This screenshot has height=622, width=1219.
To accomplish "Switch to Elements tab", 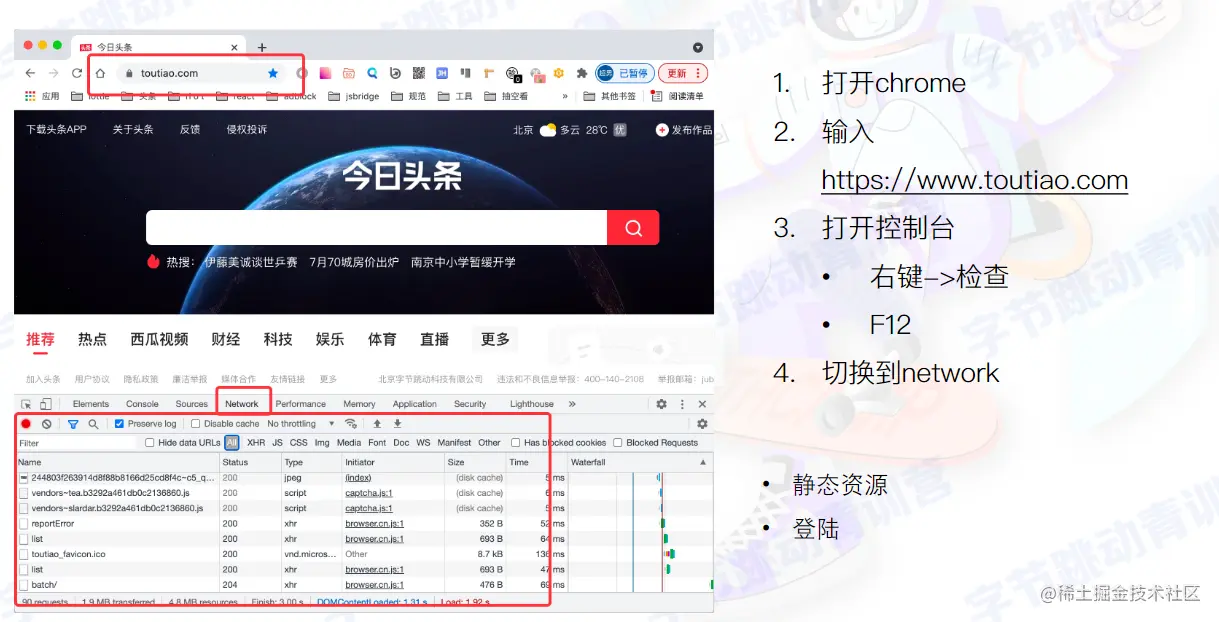I will 91,404.
